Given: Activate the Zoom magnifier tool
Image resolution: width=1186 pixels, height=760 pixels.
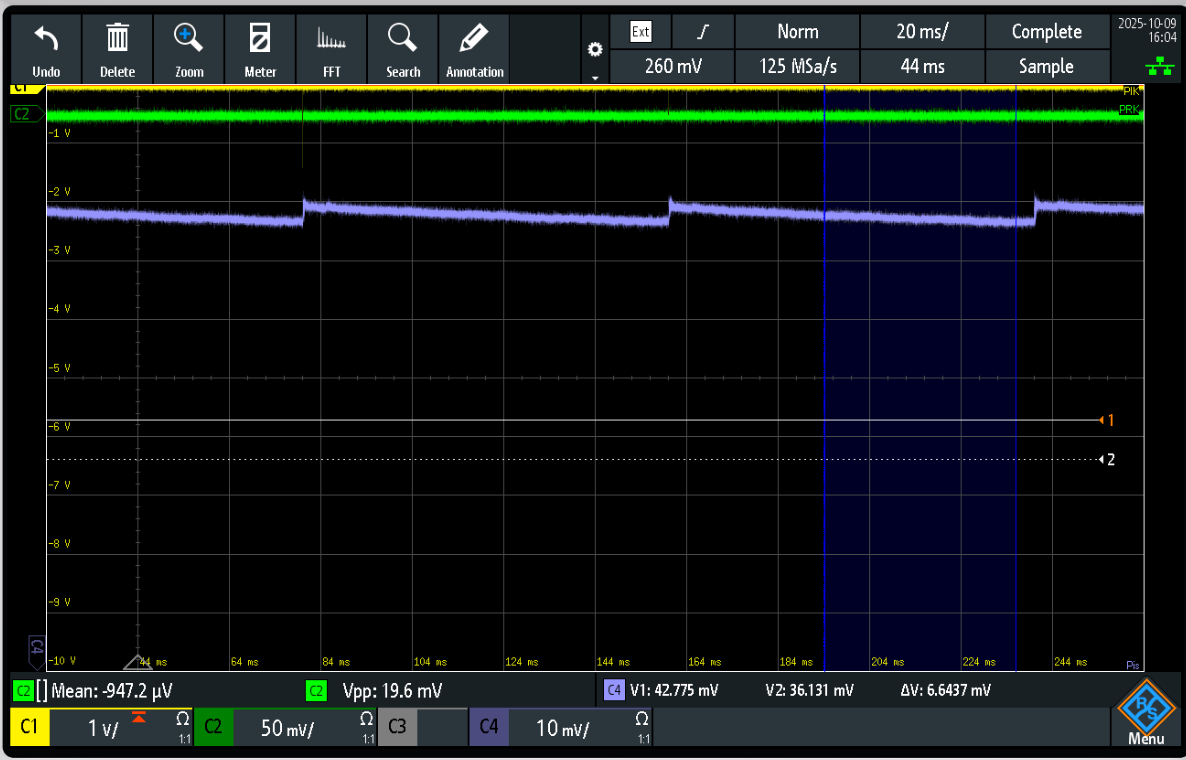Looking at the screenshot, I should click(189, 40).
